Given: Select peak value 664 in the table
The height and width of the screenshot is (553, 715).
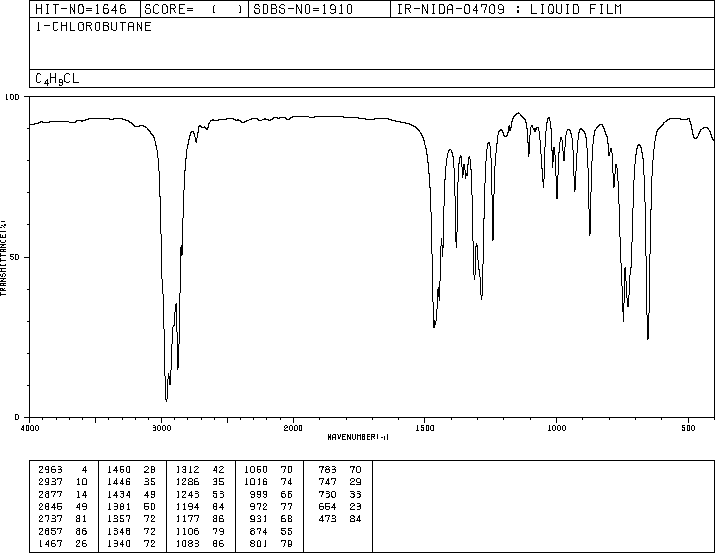Looking at the screenshot, I should pyautogui.click(x=327, y=506).
